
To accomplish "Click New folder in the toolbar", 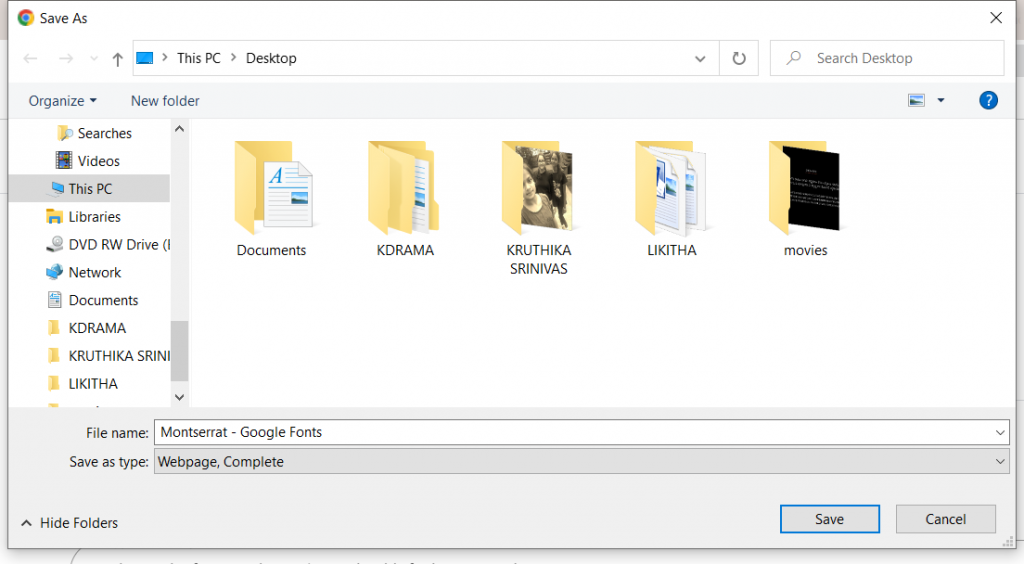I will click(x=165, y=101).
